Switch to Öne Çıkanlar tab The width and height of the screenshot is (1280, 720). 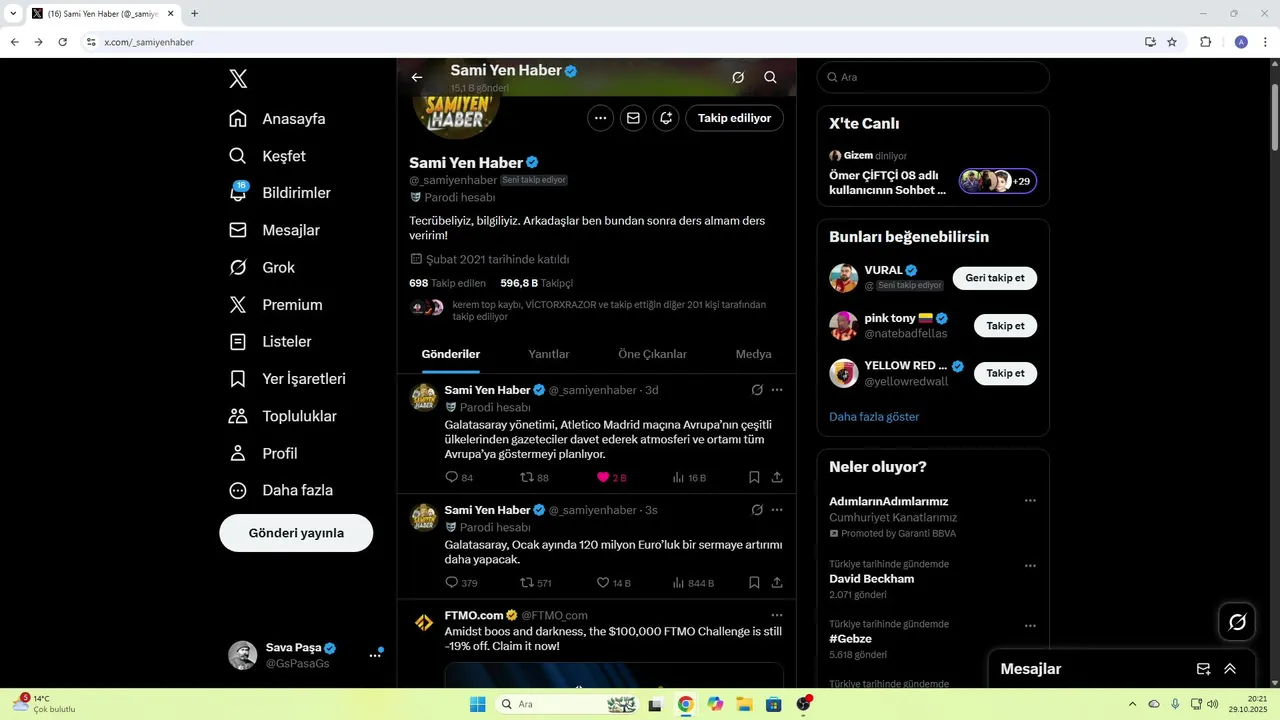coord(652,354)
